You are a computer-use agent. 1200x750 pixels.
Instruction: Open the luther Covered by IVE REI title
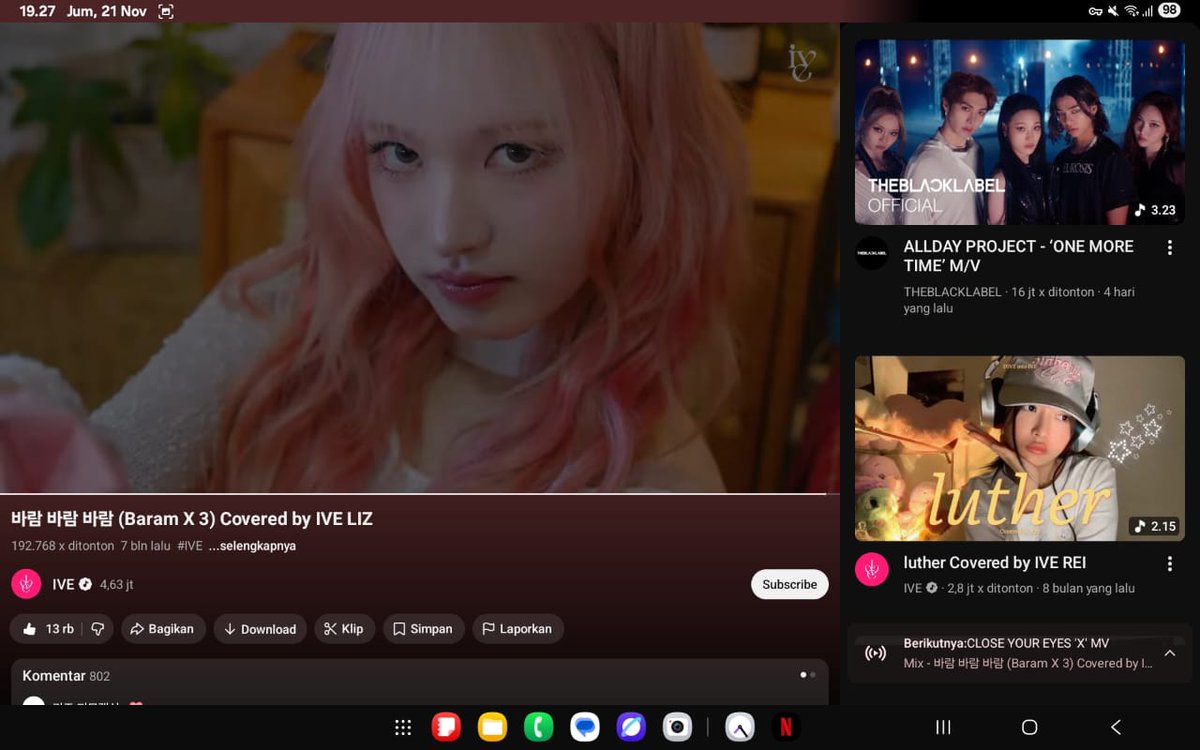[994, 563]
